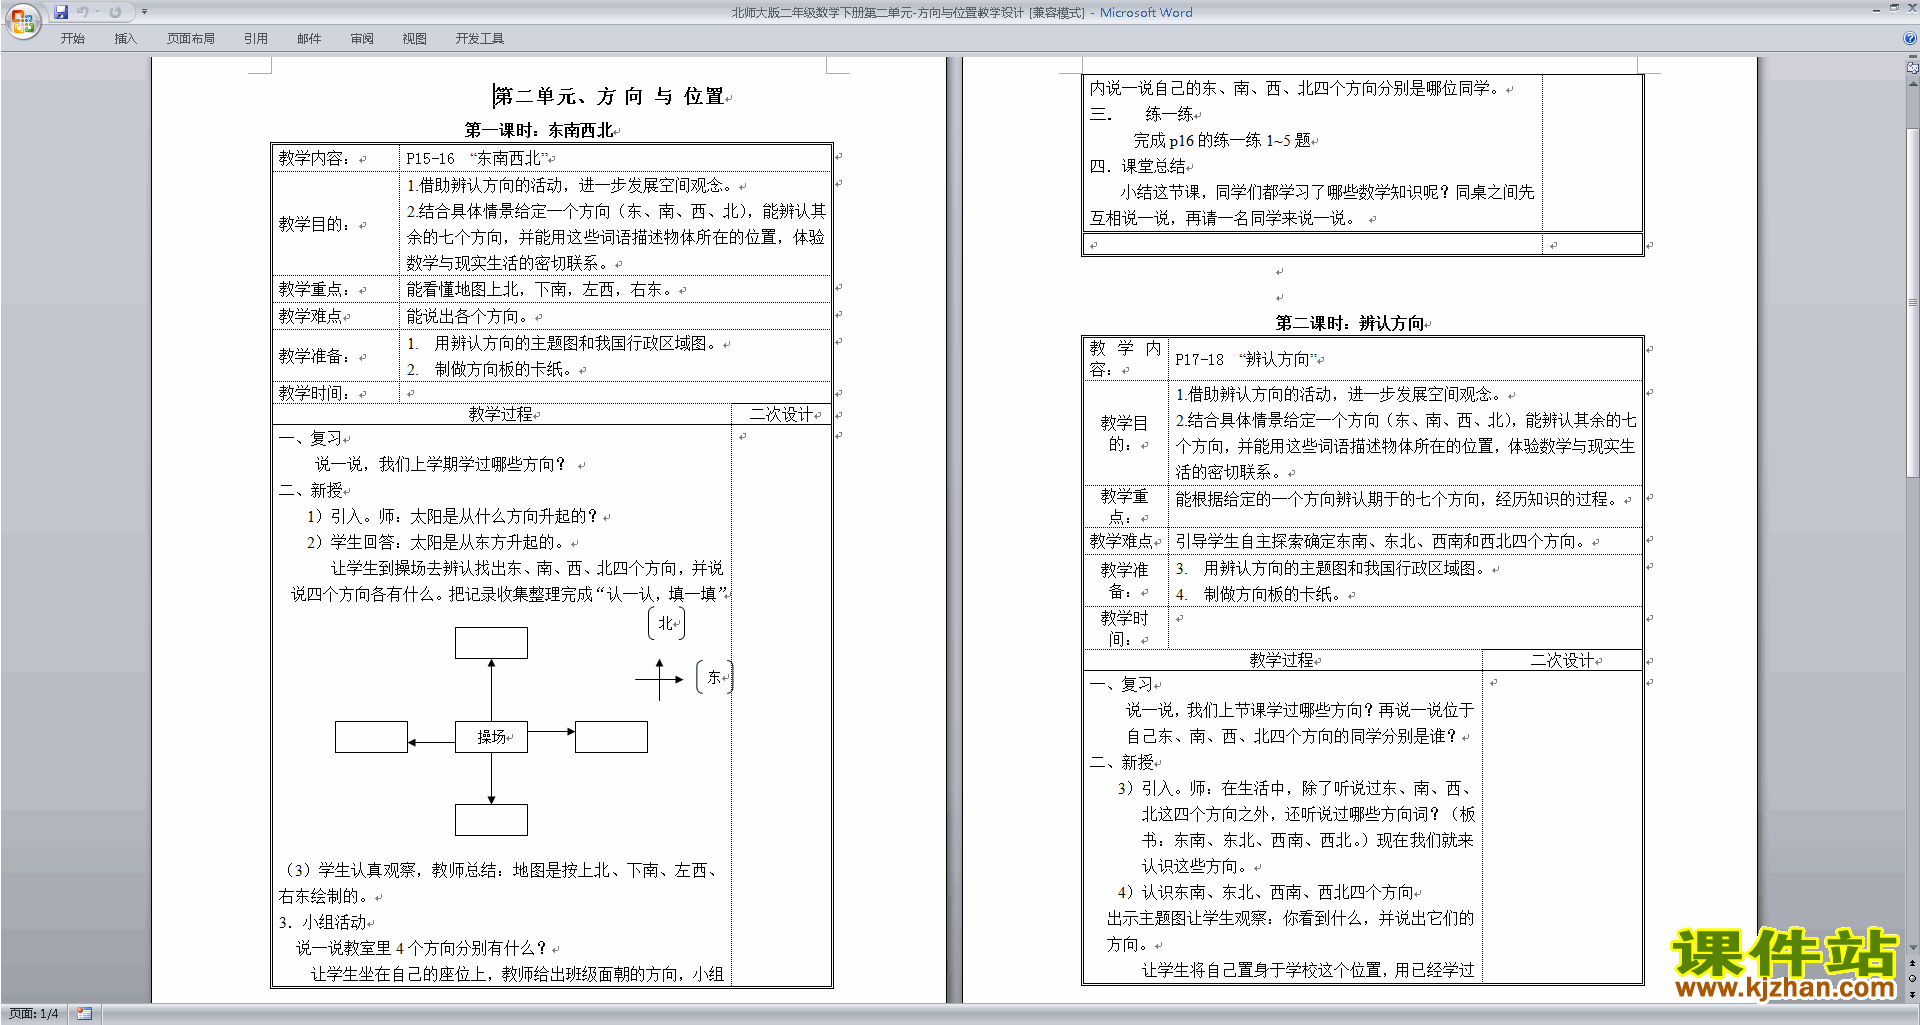Click the 北 bracket label in diagram
This screenshot has height=1025, width=1920.
click(666, 623)
